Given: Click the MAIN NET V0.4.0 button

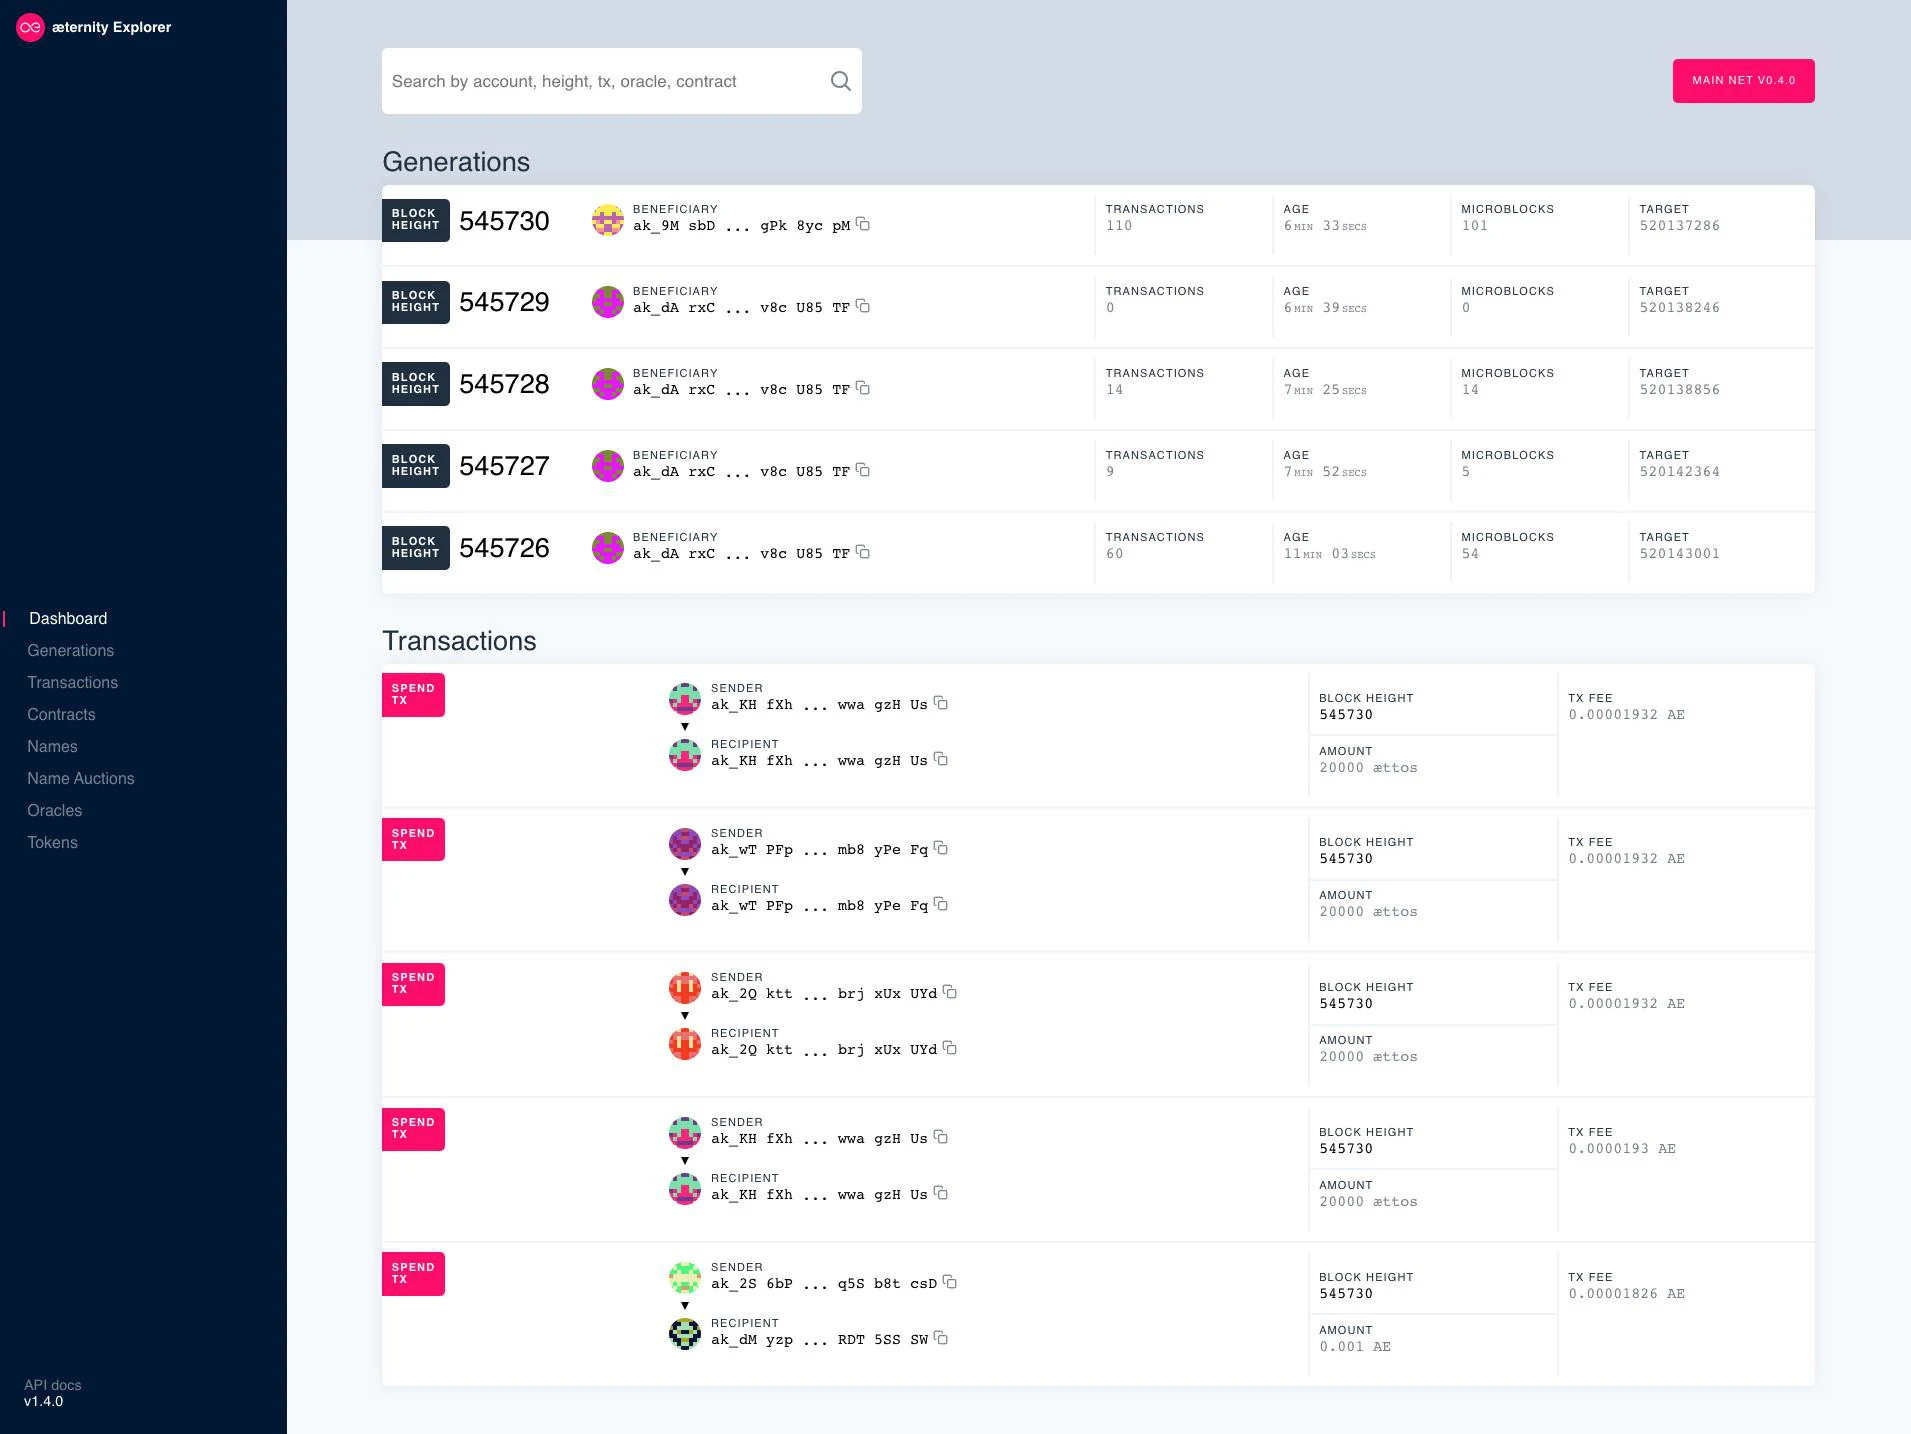Looking at the screenshot, I should 1743,81.
